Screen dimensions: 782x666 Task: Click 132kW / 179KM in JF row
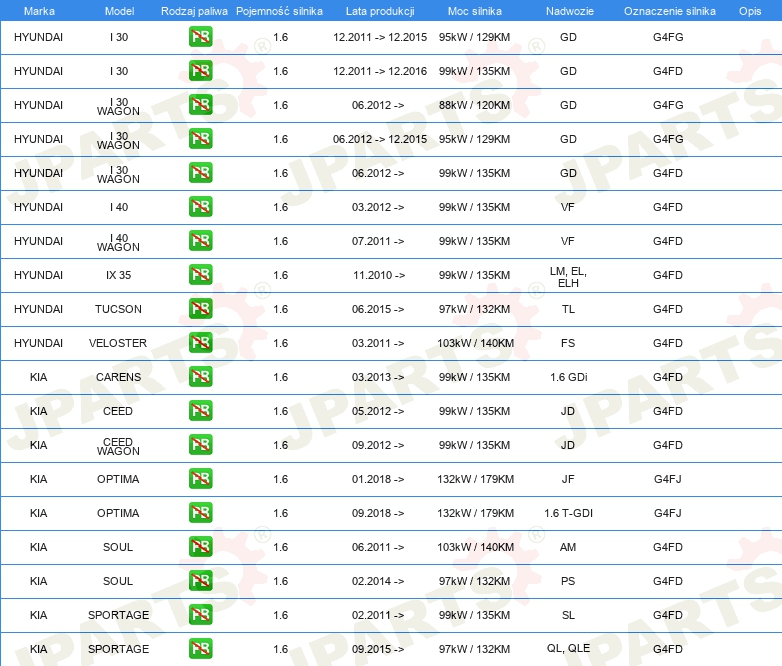point(475,479)
